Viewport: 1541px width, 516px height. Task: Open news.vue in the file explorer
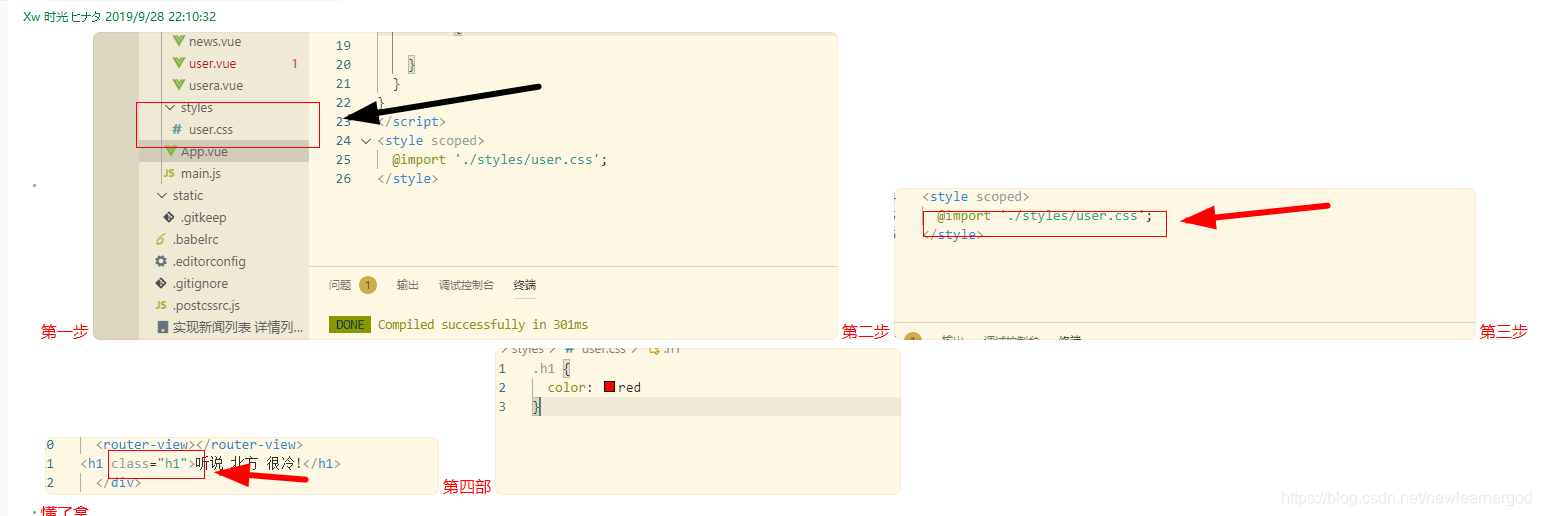(x=214, y=42)
